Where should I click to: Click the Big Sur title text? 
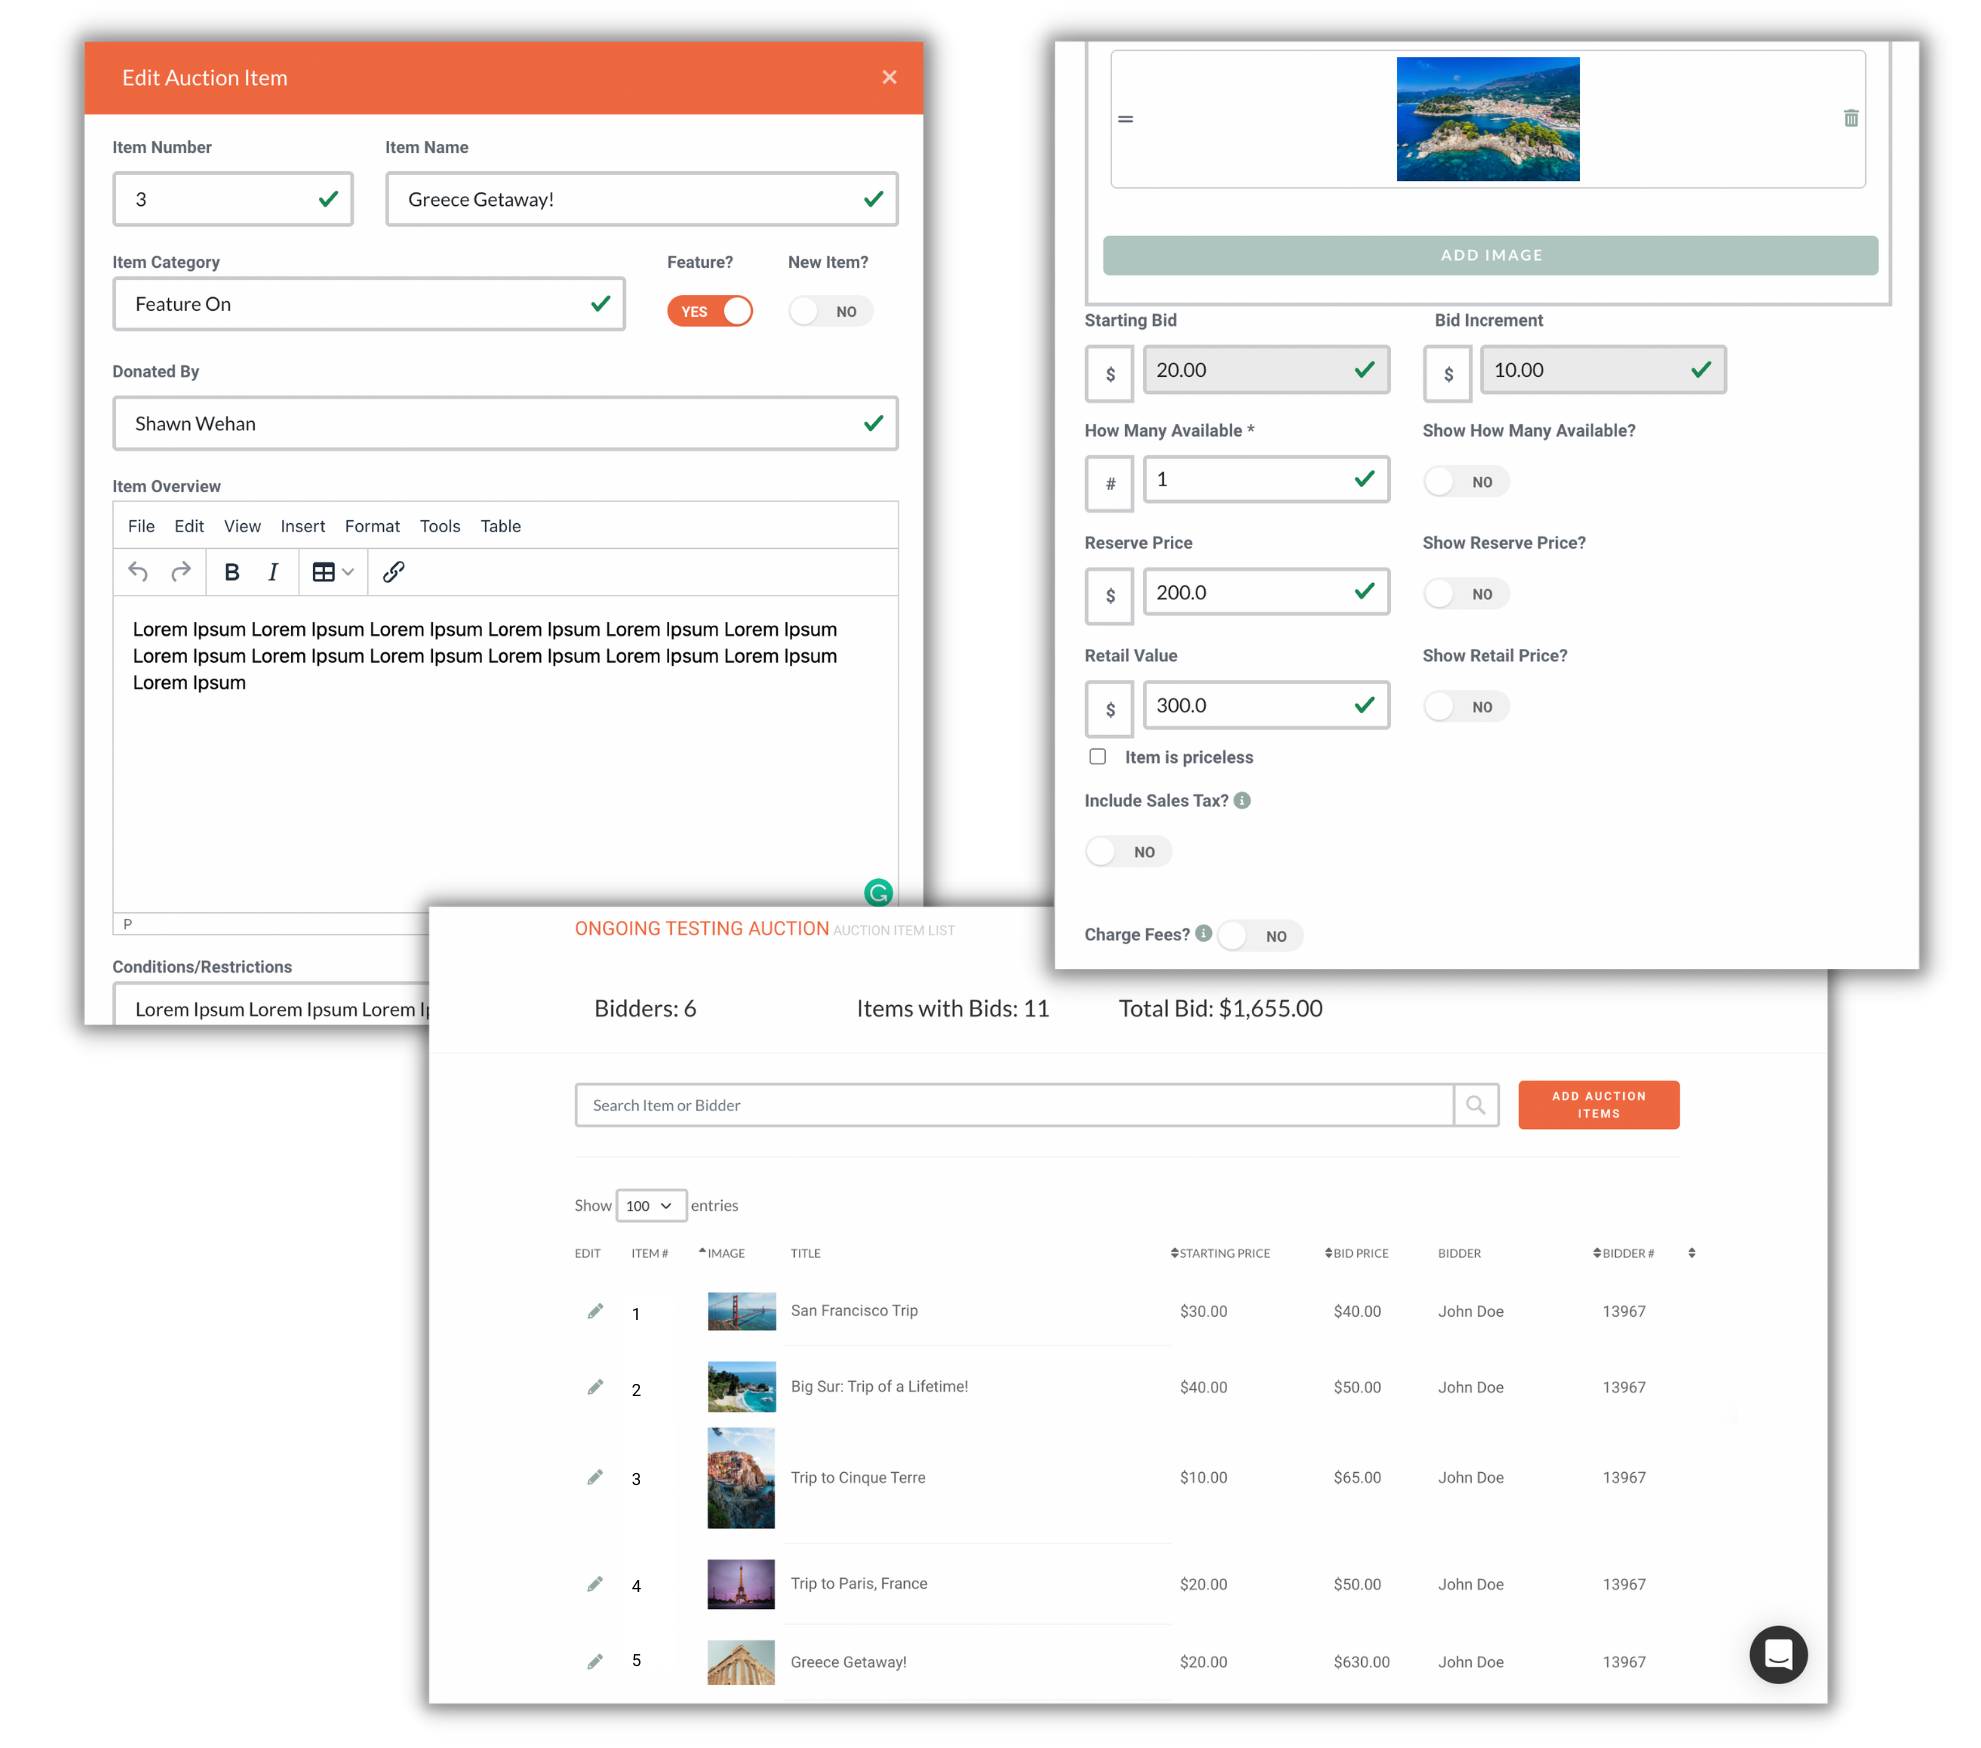[x=879, y=1386]
